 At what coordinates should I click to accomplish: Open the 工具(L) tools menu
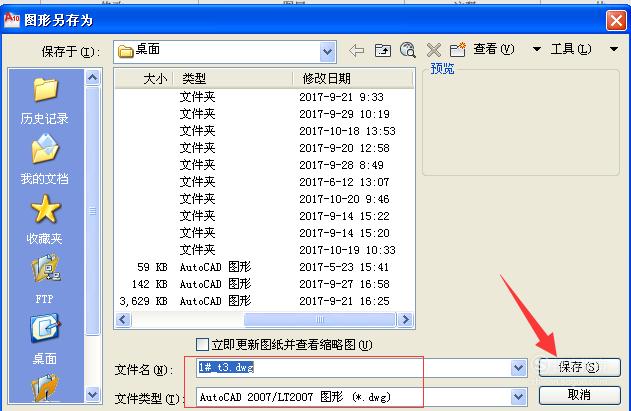click(571, 49)
